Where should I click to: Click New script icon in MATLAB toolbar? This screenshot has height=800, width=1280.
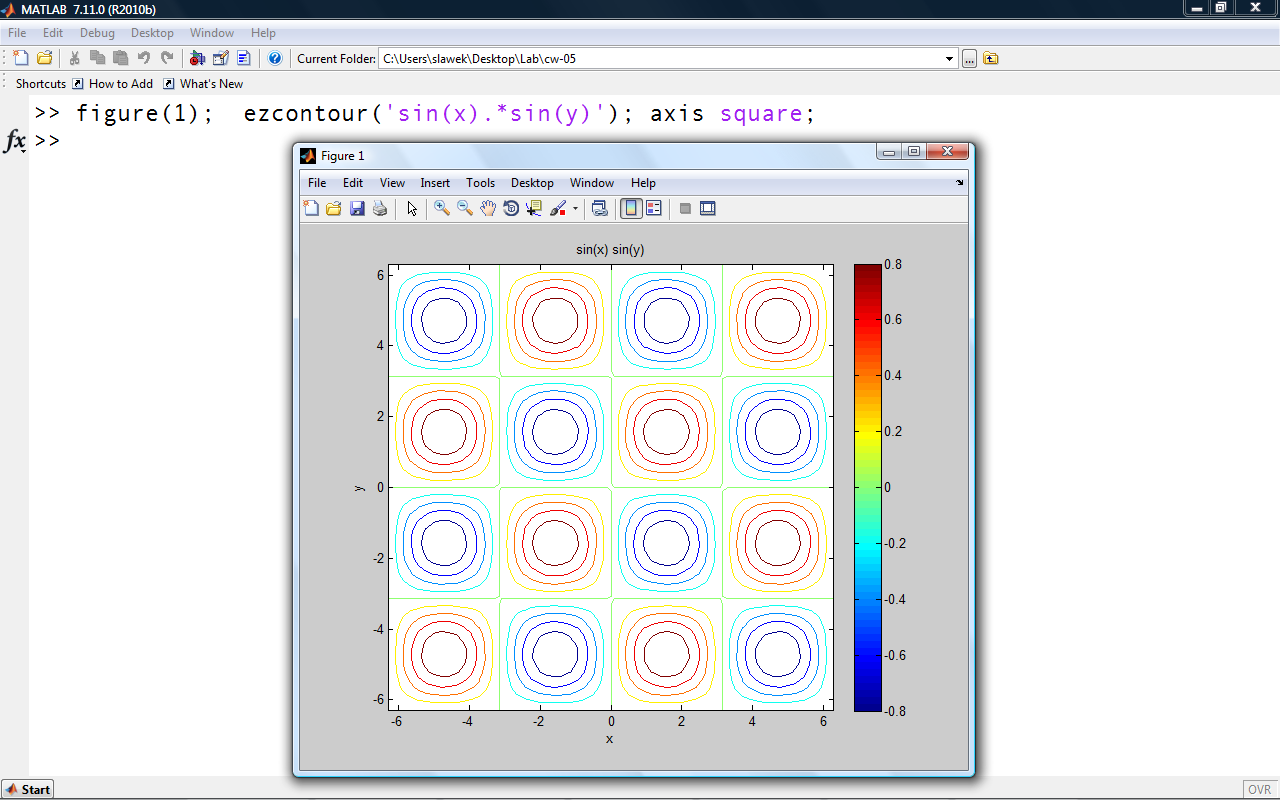20,58
